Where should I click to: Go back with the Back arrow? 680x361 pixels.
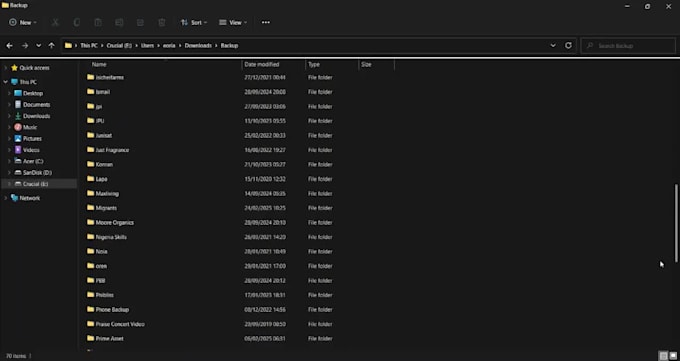tap(10, 46)
